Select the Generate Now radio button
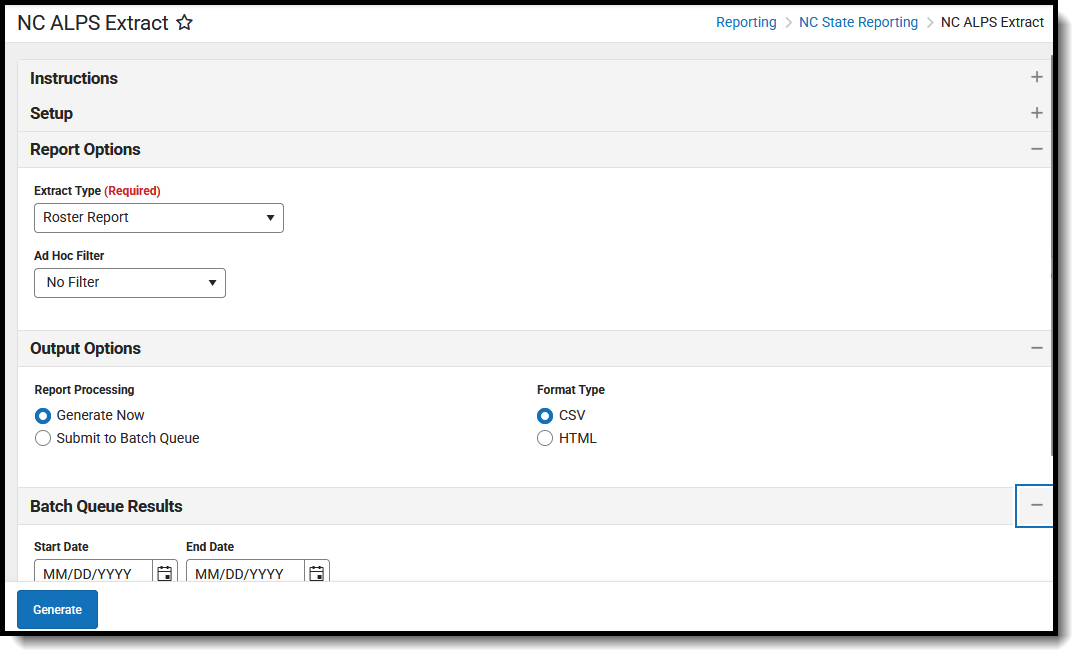Image resolution: width=1083 pixels, height=661 pixels. pyautogui.click(x=43, y=416)
